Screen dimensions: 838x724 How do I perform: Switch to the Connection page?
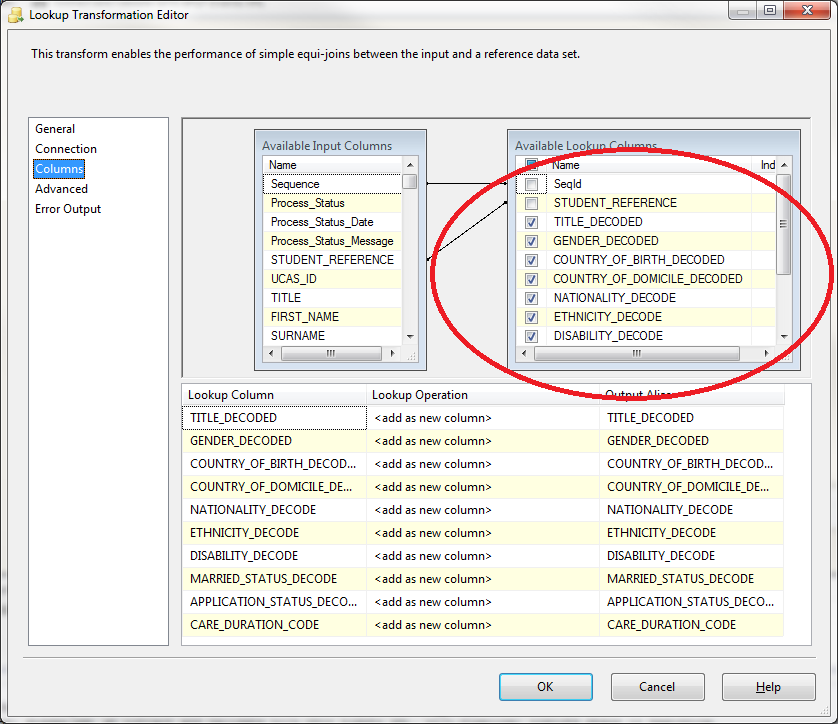click(x=66, y=149)
